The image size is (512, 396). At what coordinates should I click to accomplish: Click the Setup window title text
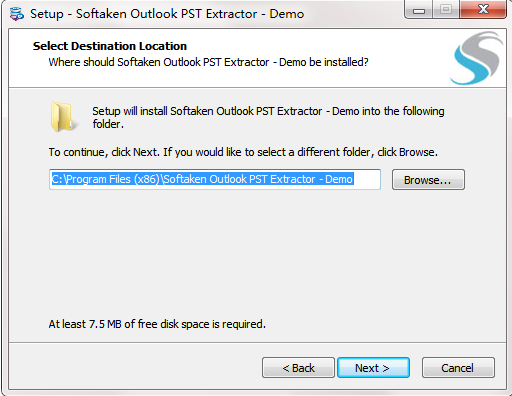point(167,14)
